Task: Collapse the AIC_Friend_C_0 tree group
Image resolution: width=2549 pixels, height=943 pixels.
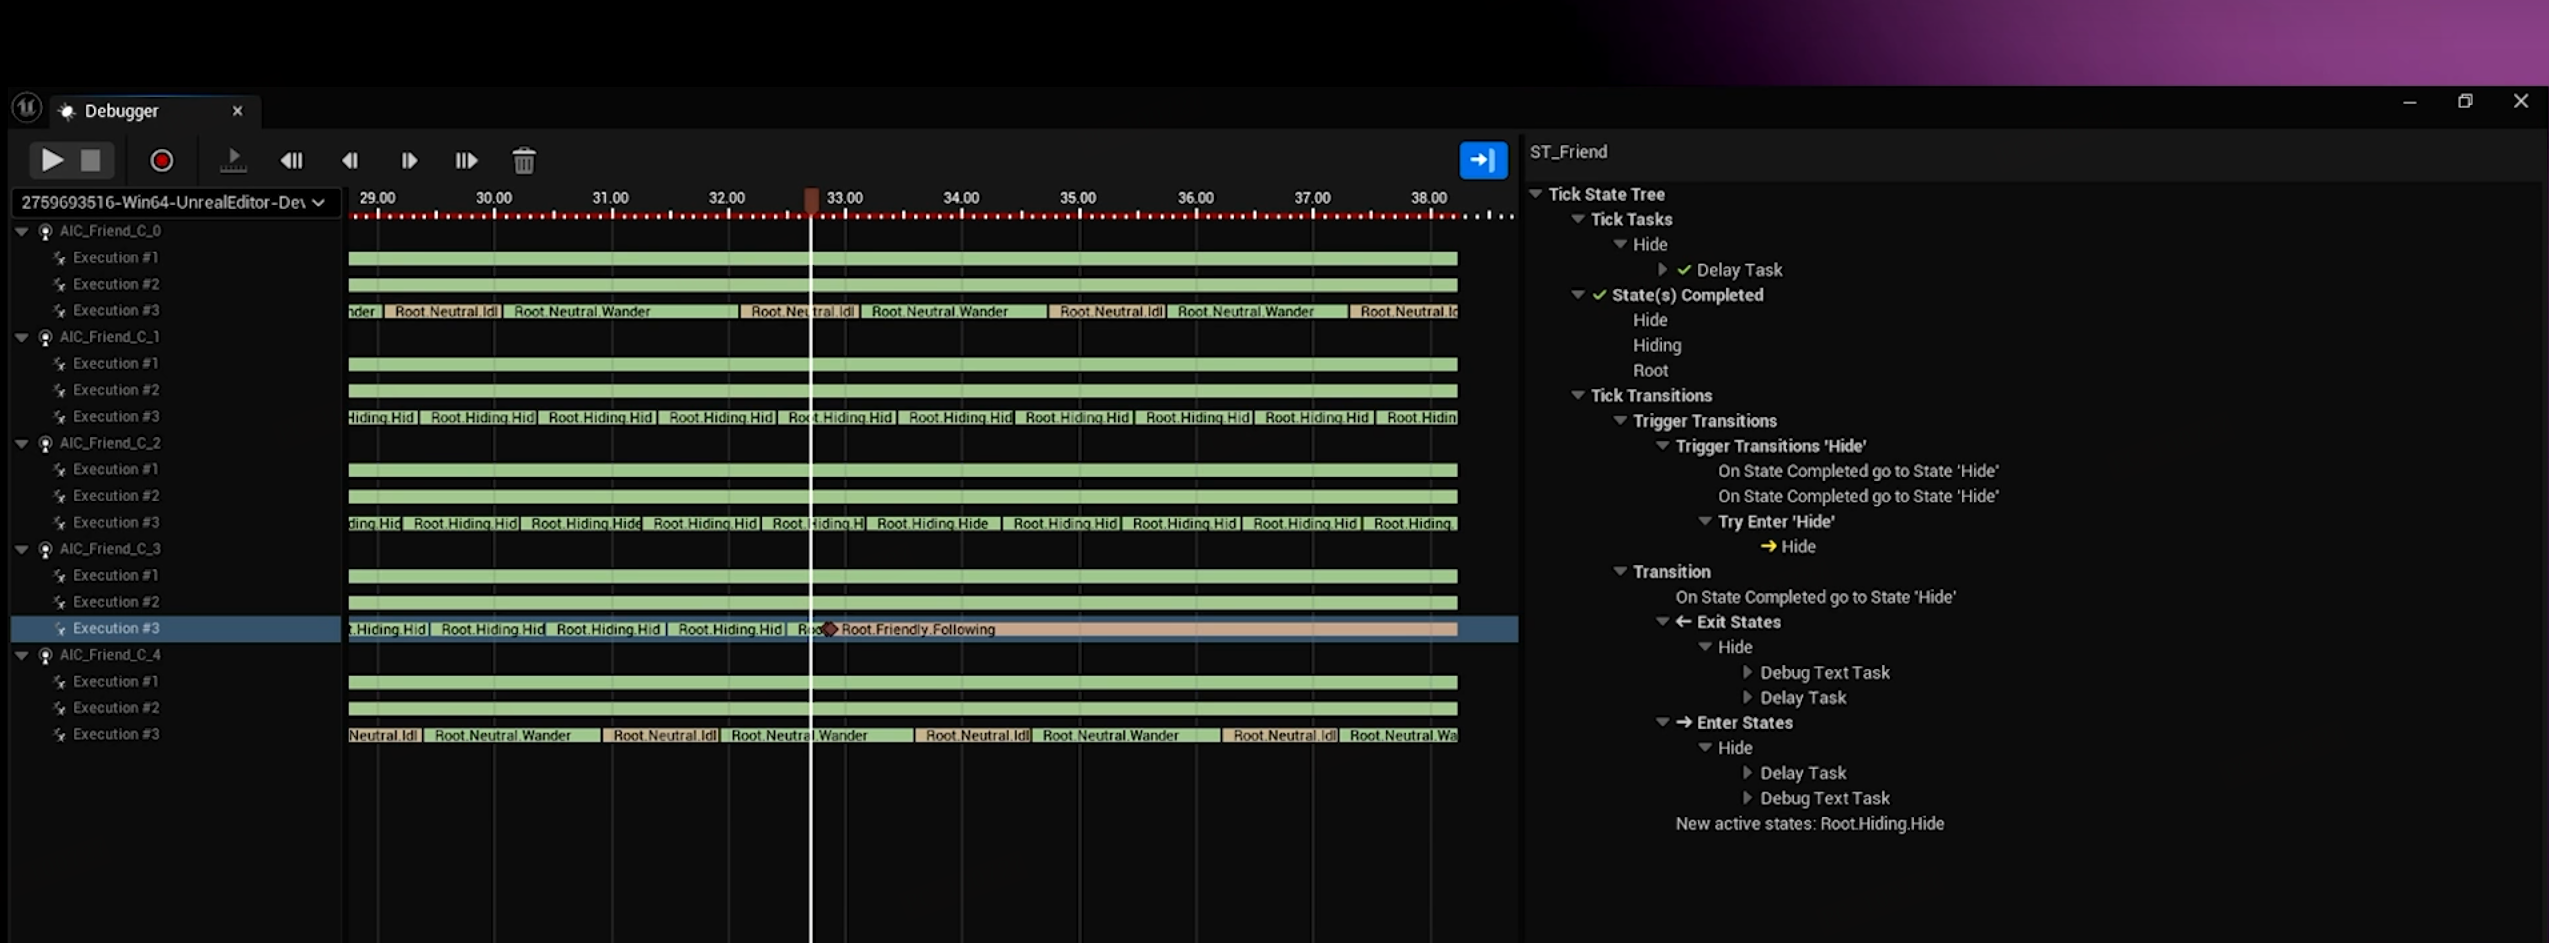Action: pos(21,231)
